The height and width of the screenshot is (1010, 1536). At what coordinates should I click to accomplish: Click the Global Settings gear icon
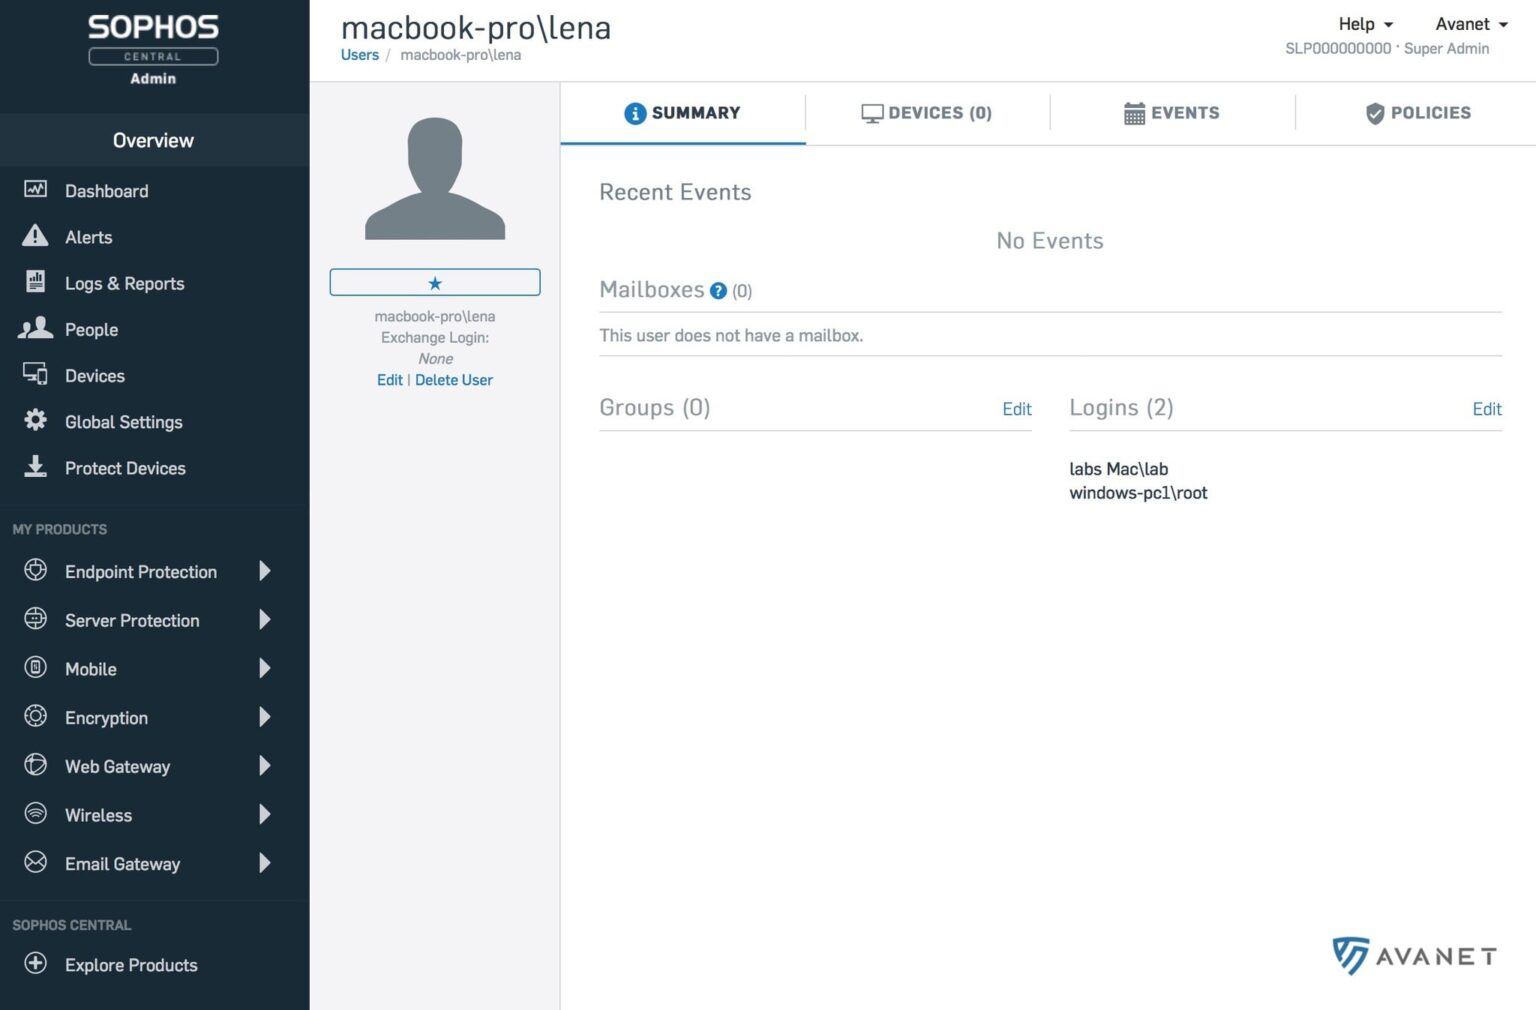tap(35, 421)
